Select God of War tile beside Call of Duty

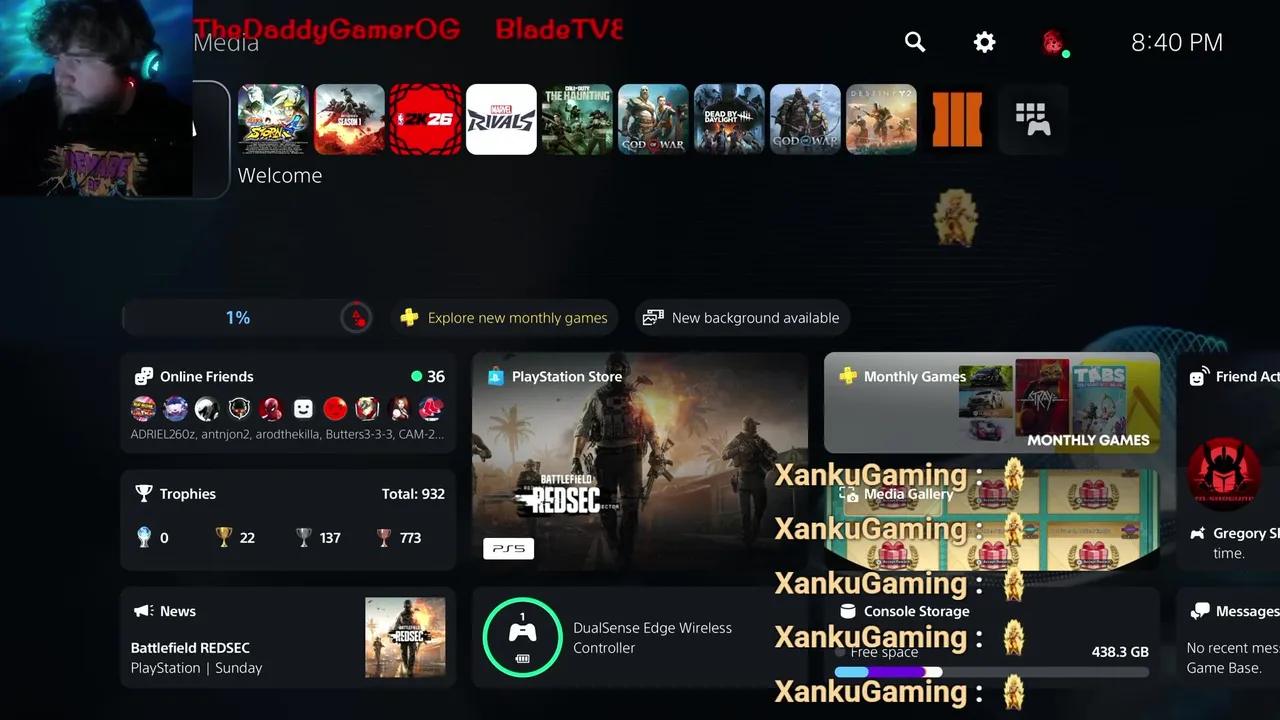[x=654, y=119]
